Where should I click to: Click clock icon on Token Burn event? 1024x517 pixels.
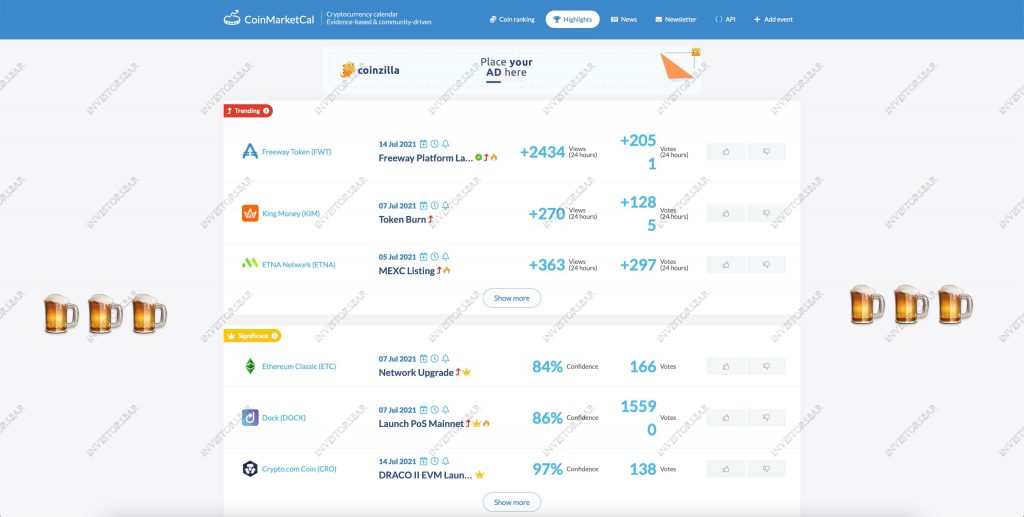click(x=434, y=206)
